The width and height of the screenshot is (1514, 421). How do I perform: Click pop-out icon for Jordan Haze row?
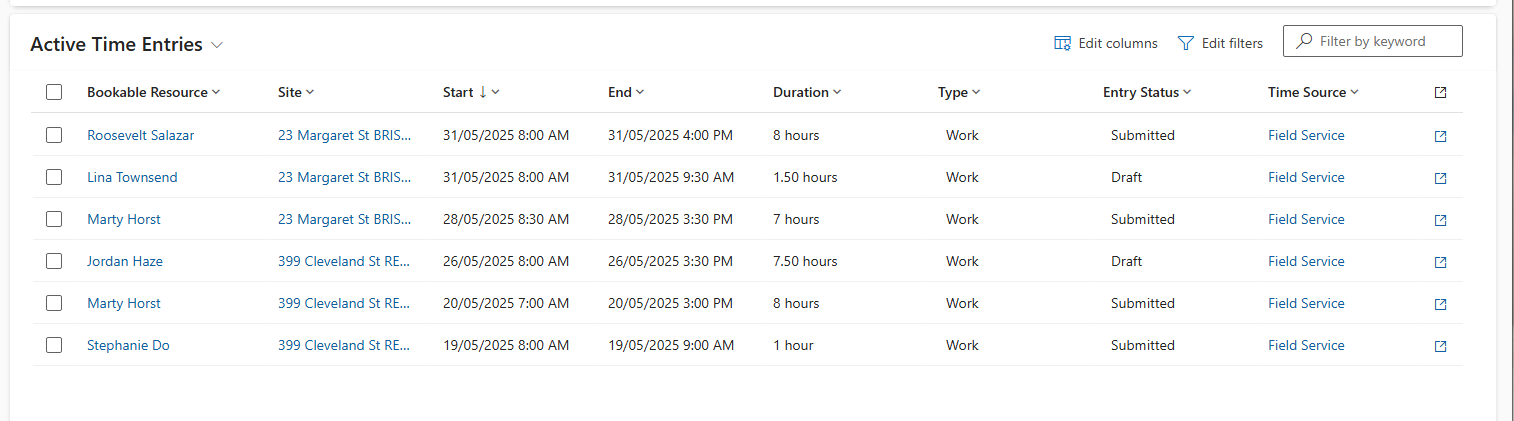(x=1440, y=262)
